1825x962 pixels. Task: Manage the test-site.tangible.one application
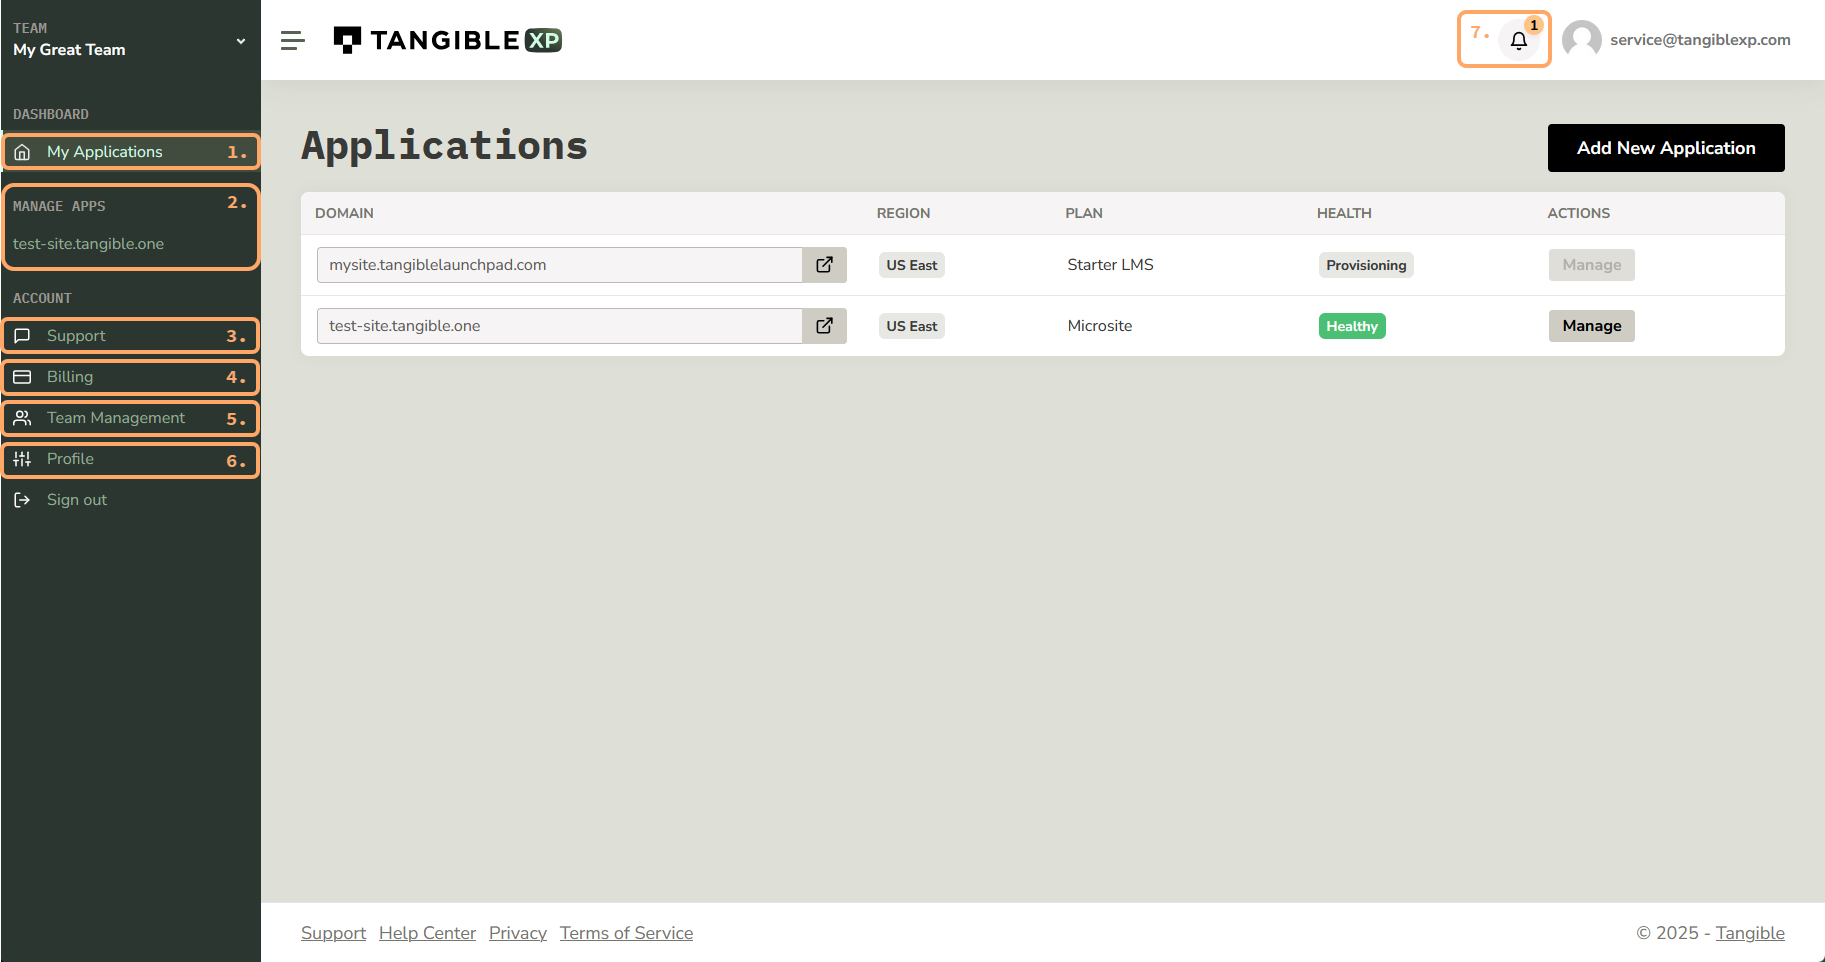tap(1591, 326)
